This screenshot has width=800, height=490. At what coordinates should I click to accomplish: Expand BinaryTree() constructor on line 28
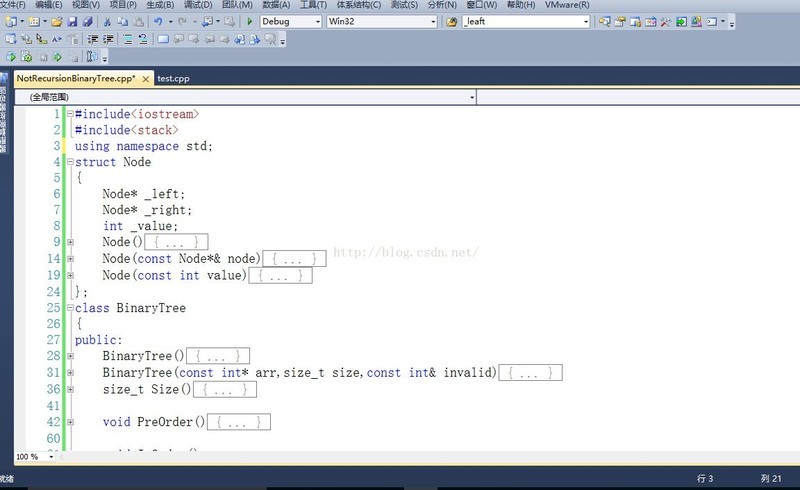[70, 356]
